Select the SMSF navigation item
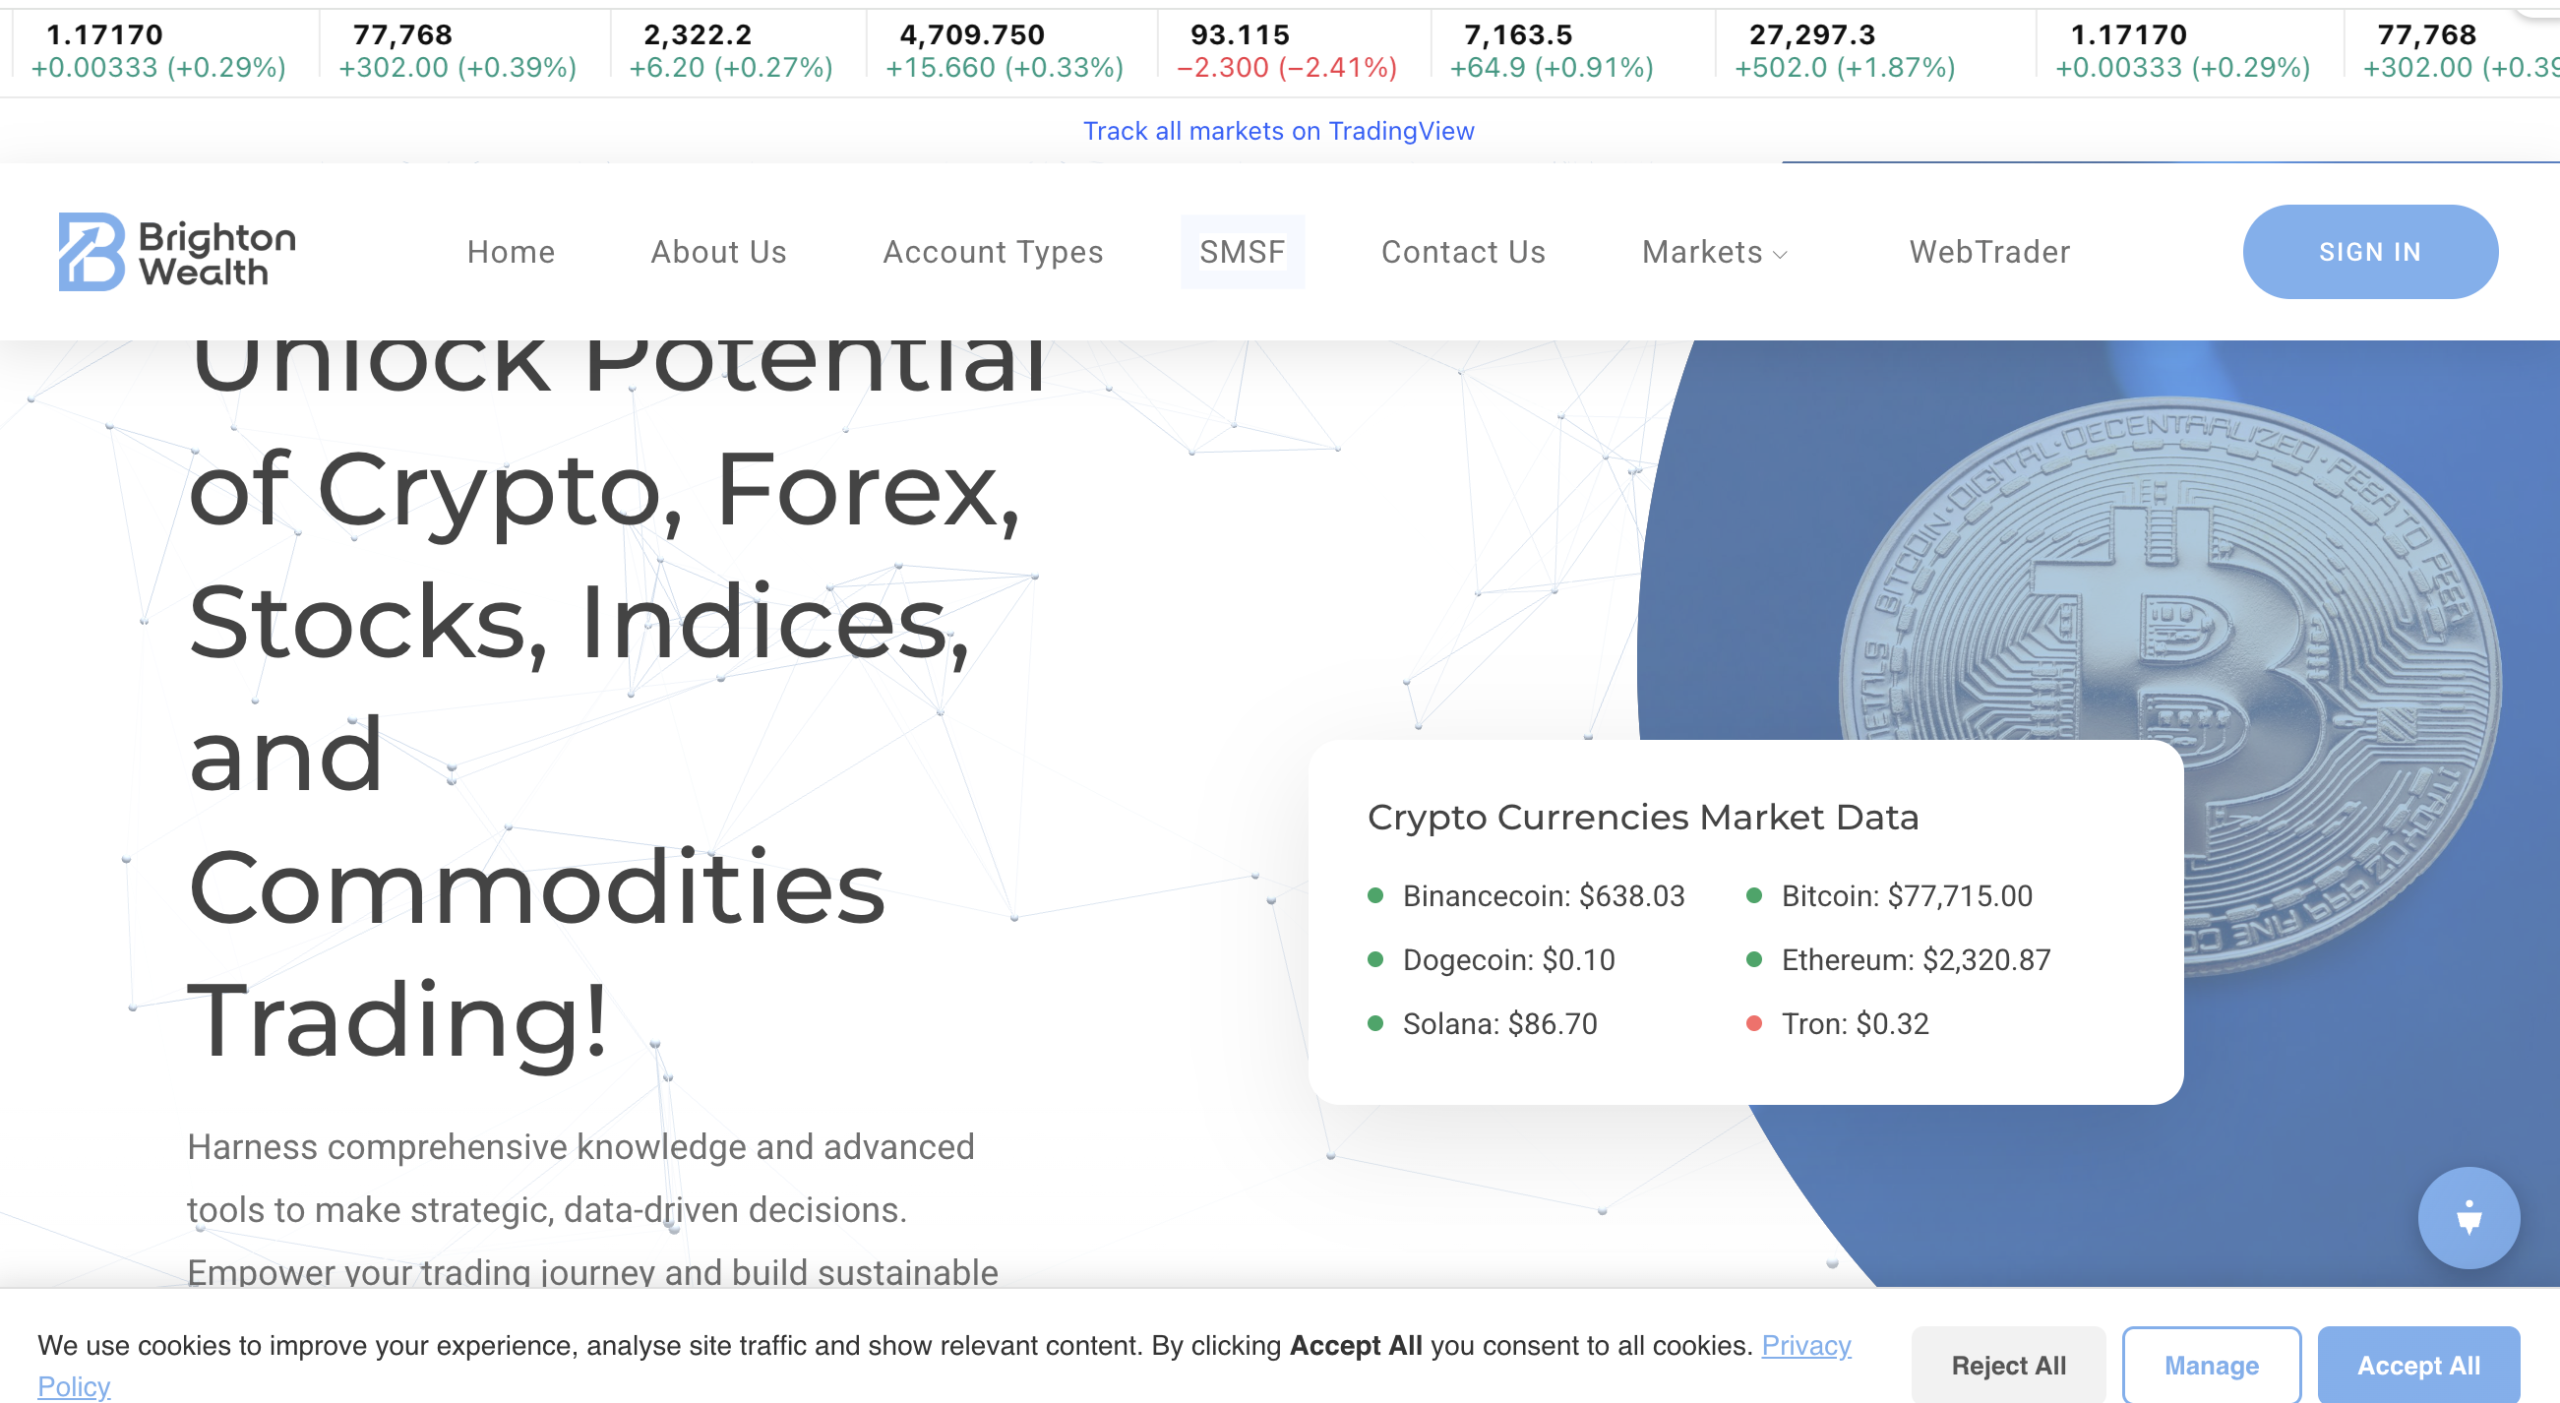Screen dimensions: 2560x1403 tap(1242, 252)
